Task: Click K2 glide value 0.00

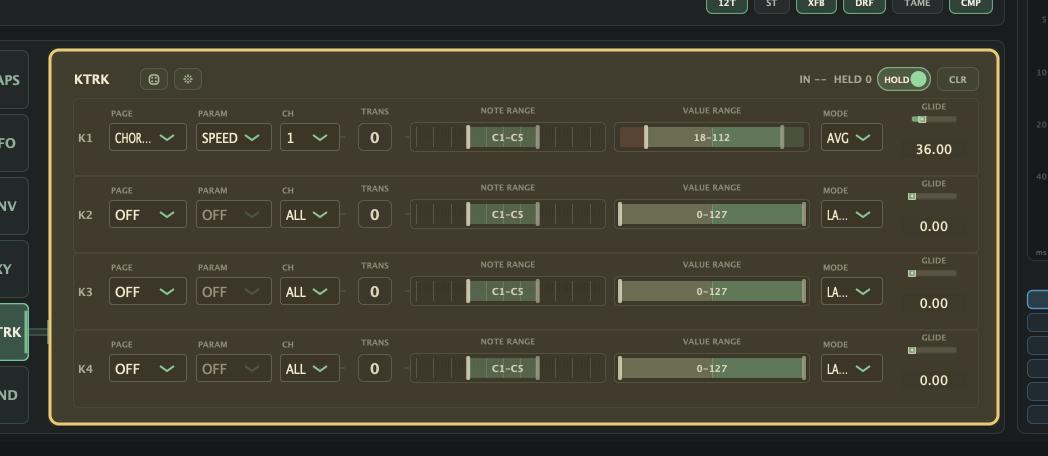Action: click(934, 226)
